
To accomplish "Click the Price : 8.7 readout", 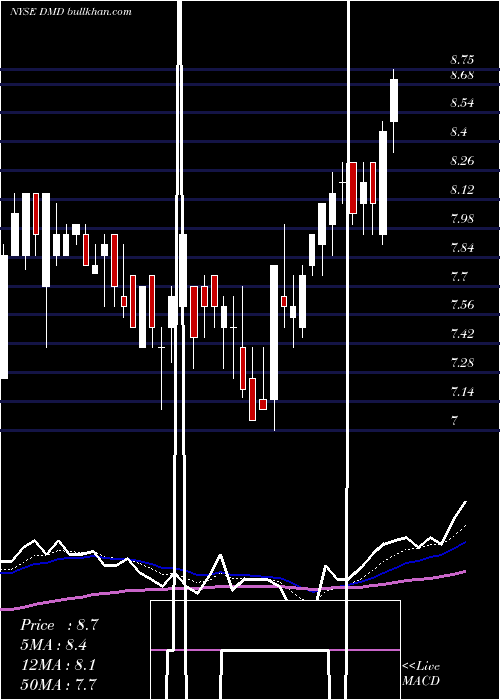I will (x=59, y=625).
